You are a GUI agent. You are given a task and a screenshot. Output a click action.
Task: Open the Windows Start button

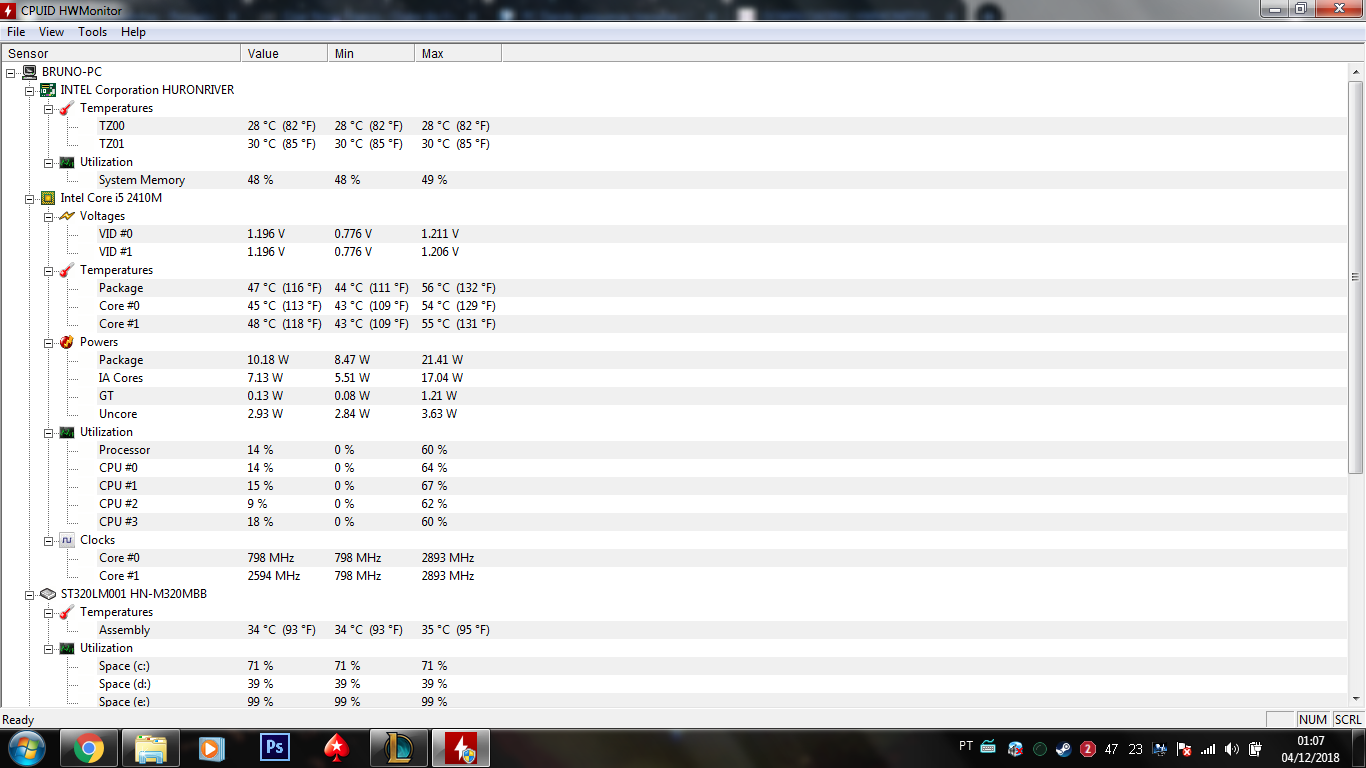click(x=26, y=748)
